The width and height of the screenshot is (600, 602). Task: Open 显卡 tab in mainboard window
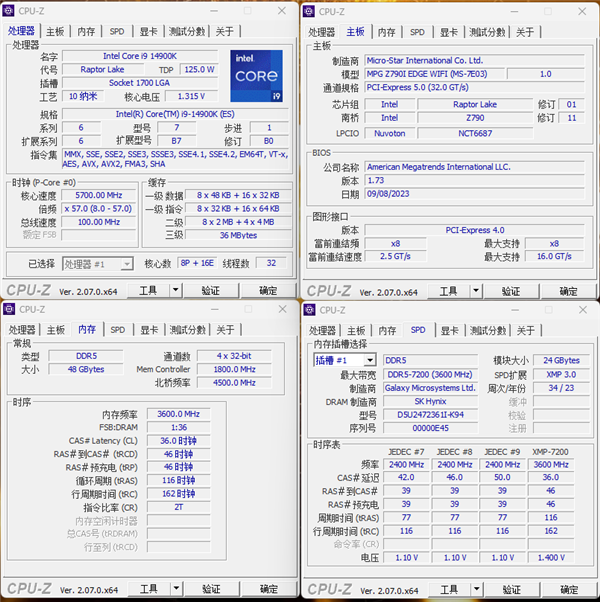449,32
